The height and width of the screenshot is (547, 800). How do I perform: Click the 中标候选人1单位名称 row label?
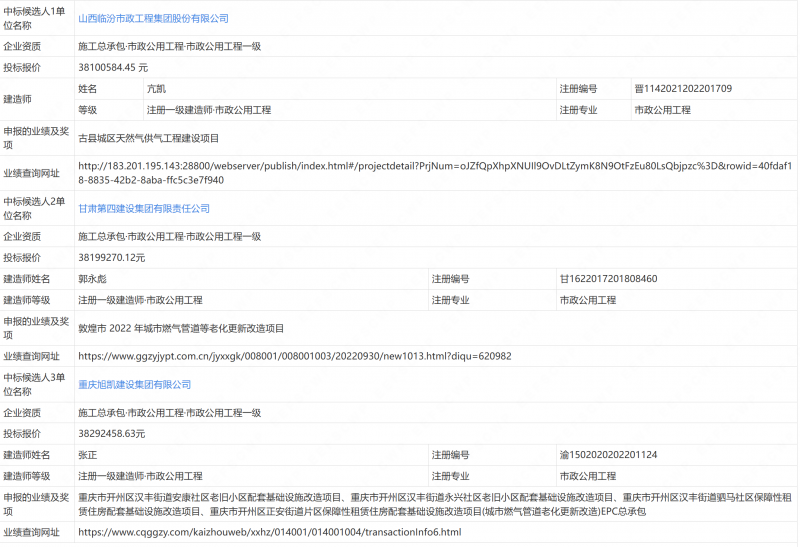tap(35, 18)
